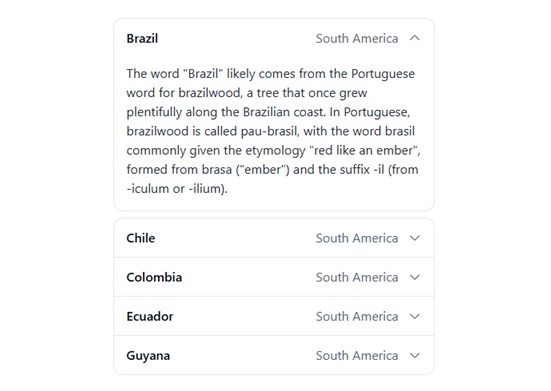Screen dimensions: 551x391
Task: Click the down chevron in Ecuador row
Action: 415,316
